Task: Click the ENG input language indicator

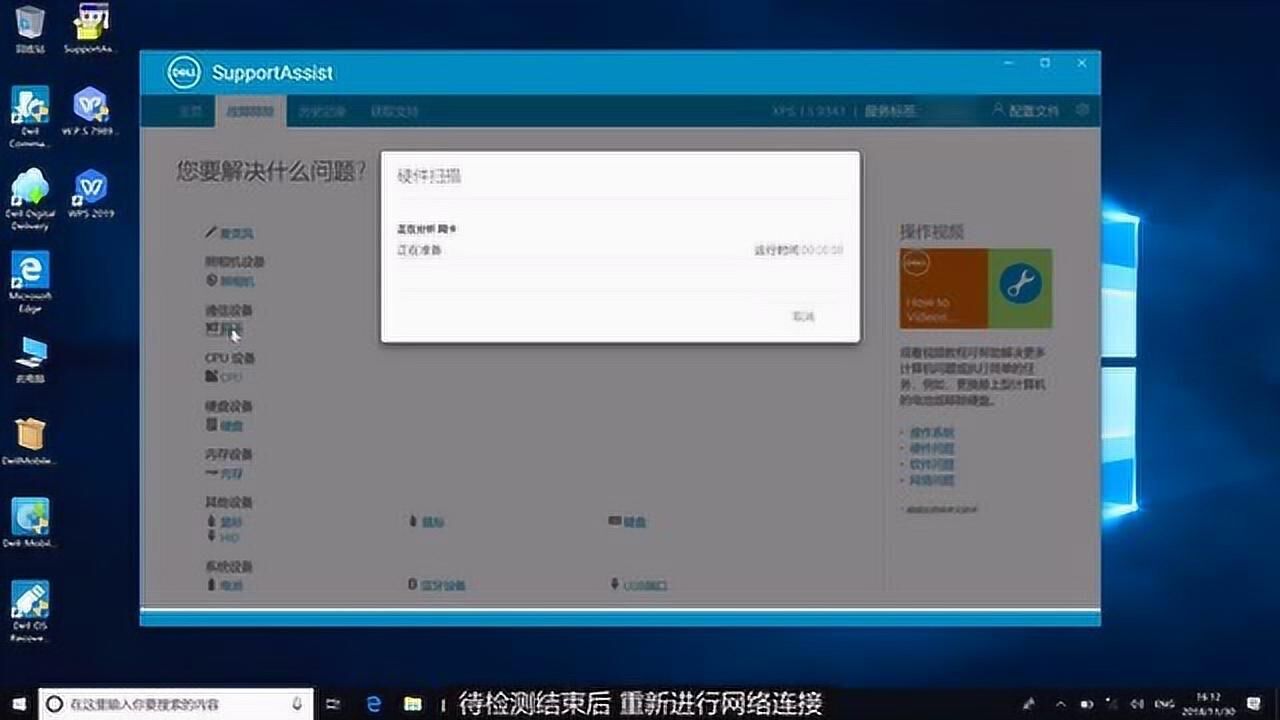Action: (x=1167, y=704)
